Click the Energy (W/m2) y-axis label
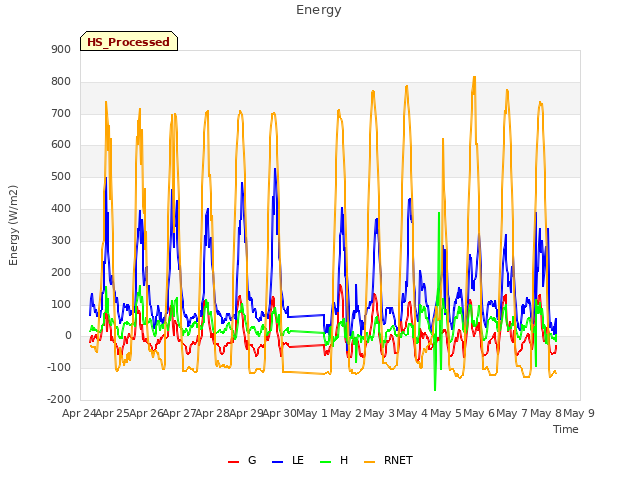 tap(13, 225)
